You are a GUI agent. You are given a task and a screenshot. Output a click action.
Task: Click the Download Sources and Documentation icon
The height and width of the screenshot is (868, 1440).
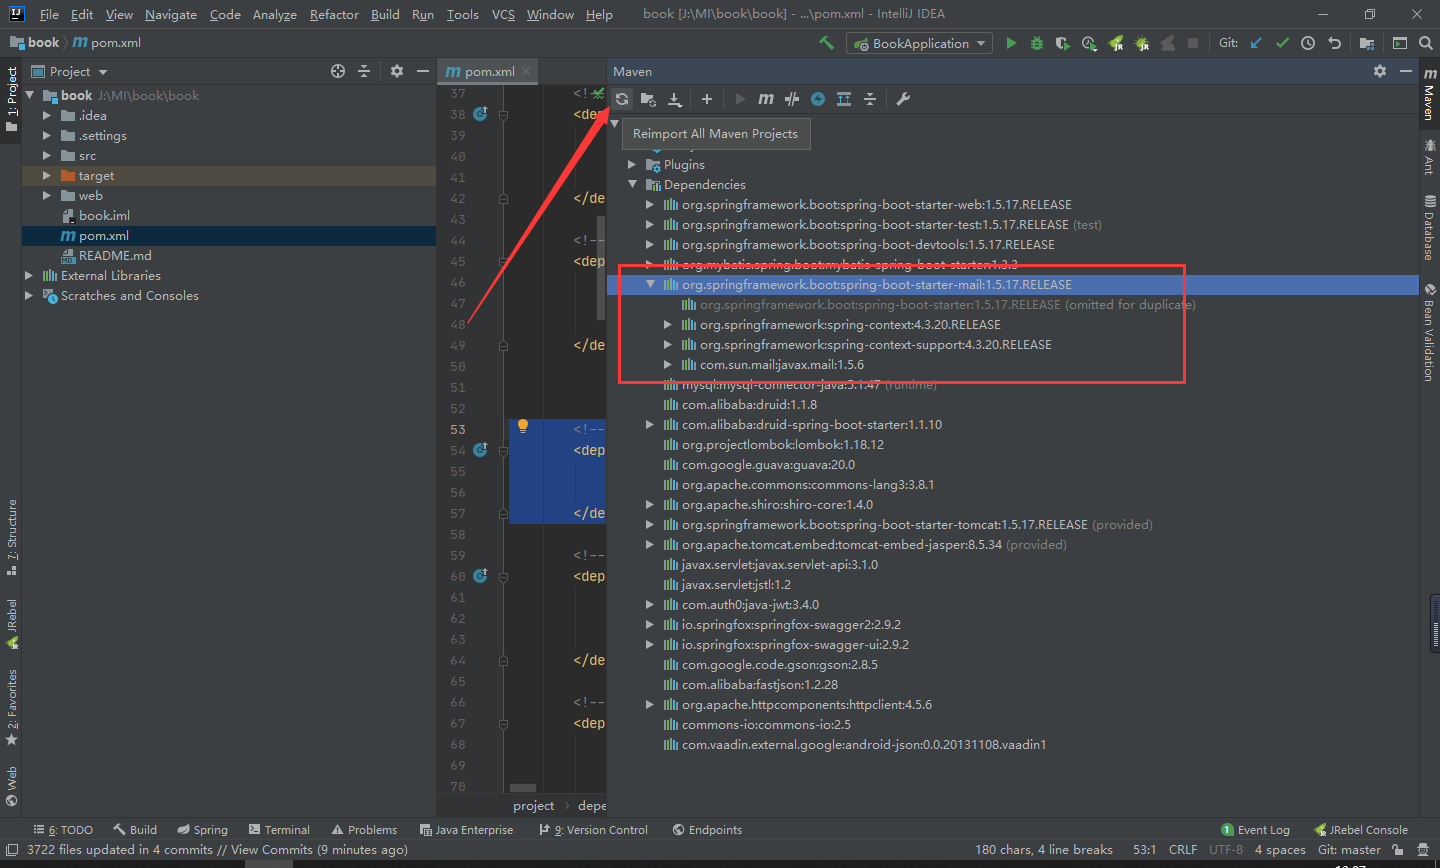[675, 99]
